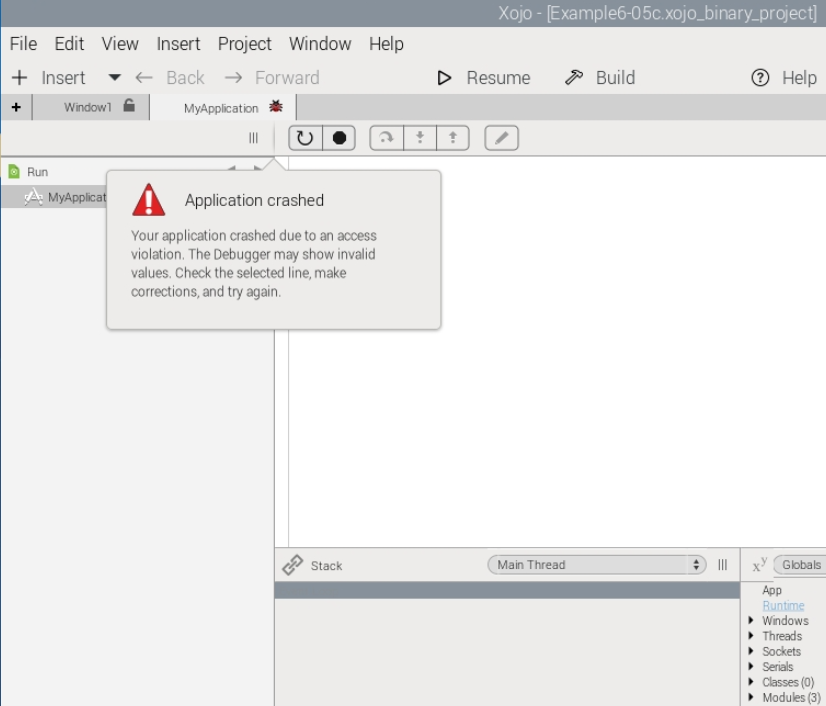Click the Stack link icon
Image resolution: width=826 pixels, height=706 pixels.
[292, 565]
